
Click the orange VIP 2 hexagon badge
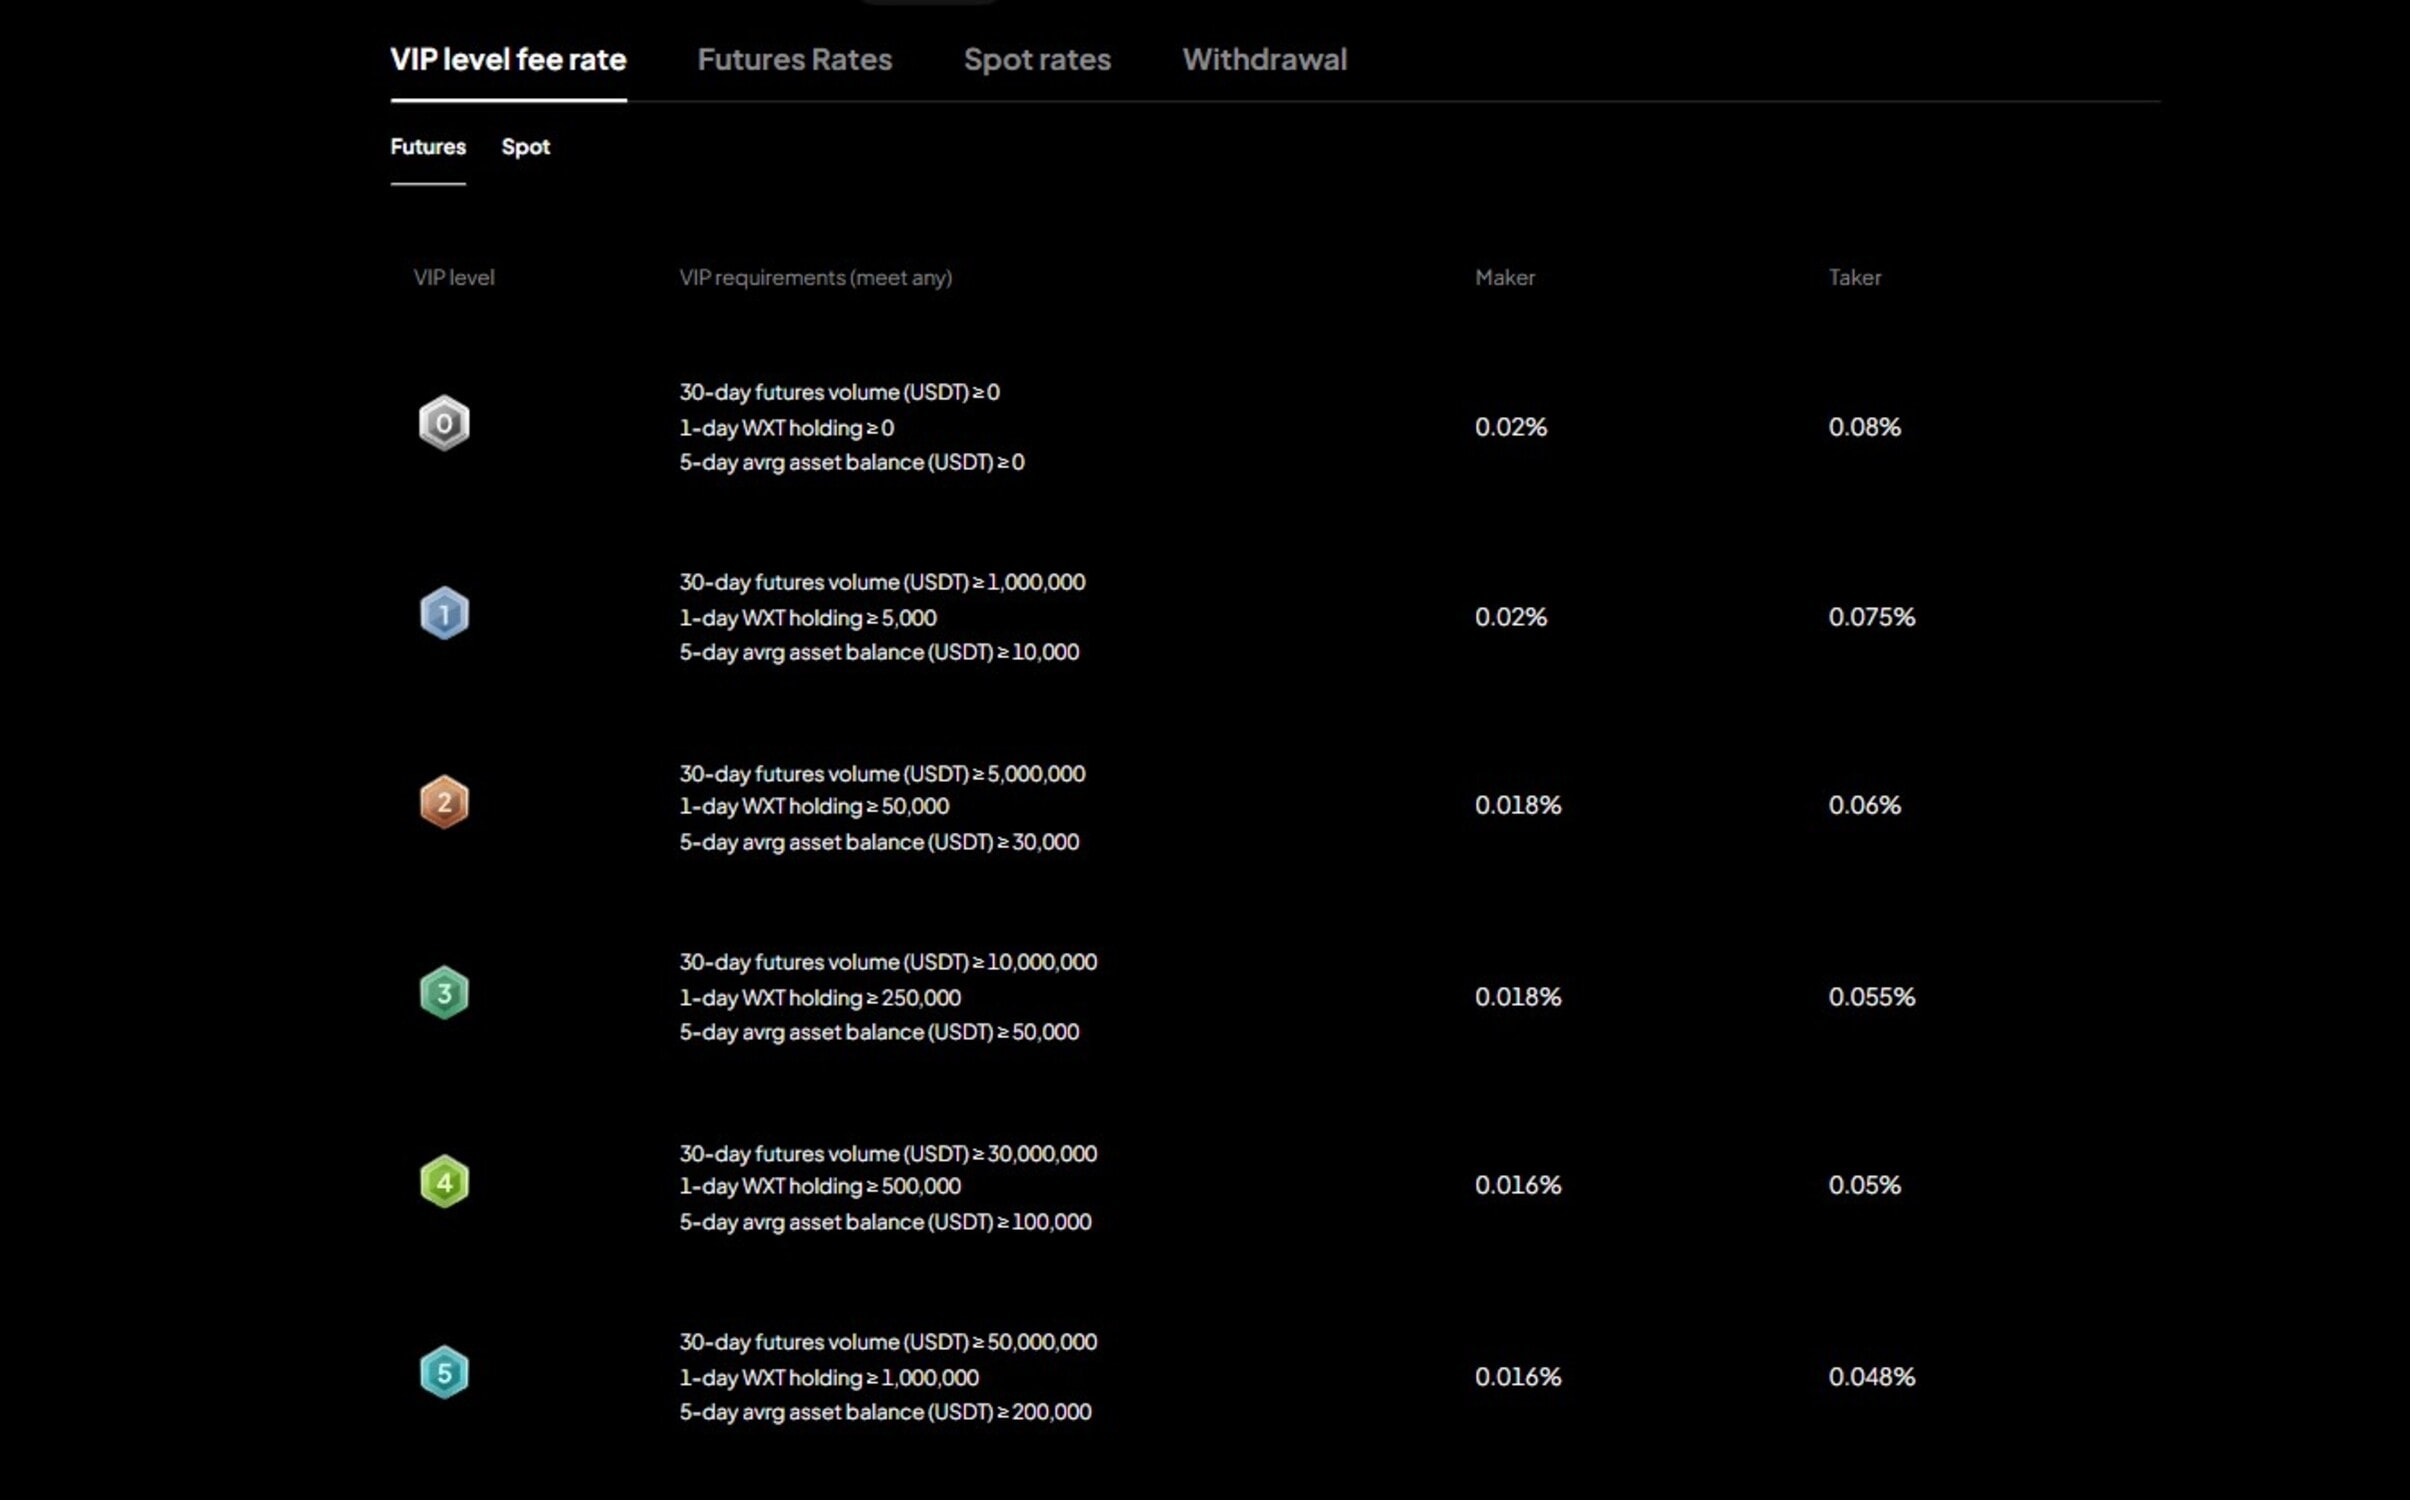point(444,803)
